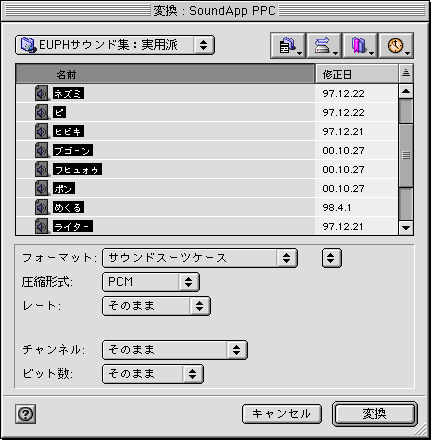Click the 00.10.27 date in ブゴーン row
431x440 pixels.
(x=343, y=151)
